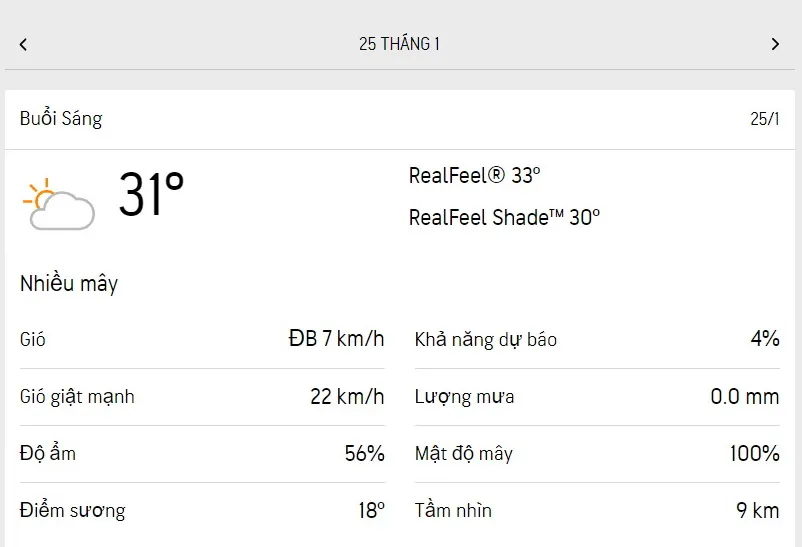Image resolution: width=802 pixels, height=547 pixels.
Task: Go to next day with right arrow
Action: click(x=775, y=44)
